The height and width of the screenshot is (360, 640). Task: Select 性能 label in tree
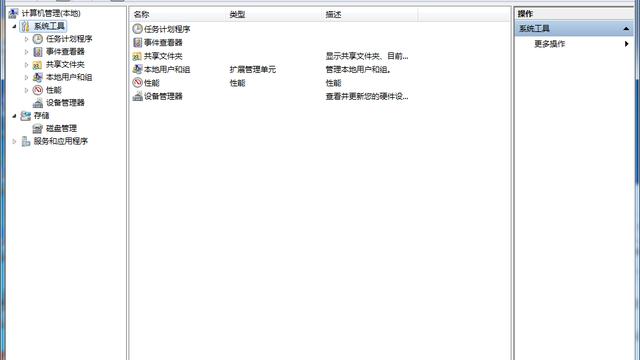click(x=53, y=90)
